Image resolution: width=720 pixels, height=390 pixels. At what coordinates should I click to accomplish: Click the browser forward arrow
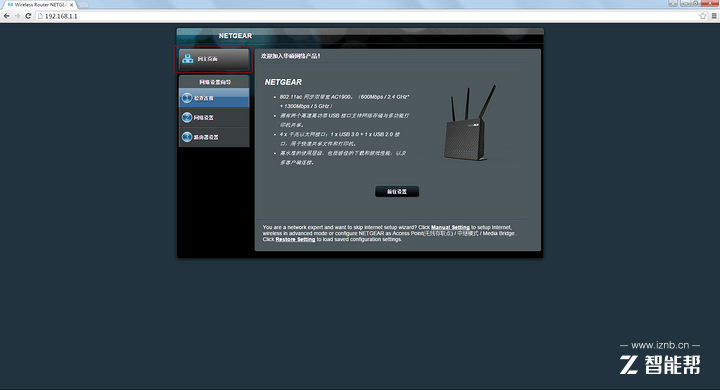coord(17,16)
